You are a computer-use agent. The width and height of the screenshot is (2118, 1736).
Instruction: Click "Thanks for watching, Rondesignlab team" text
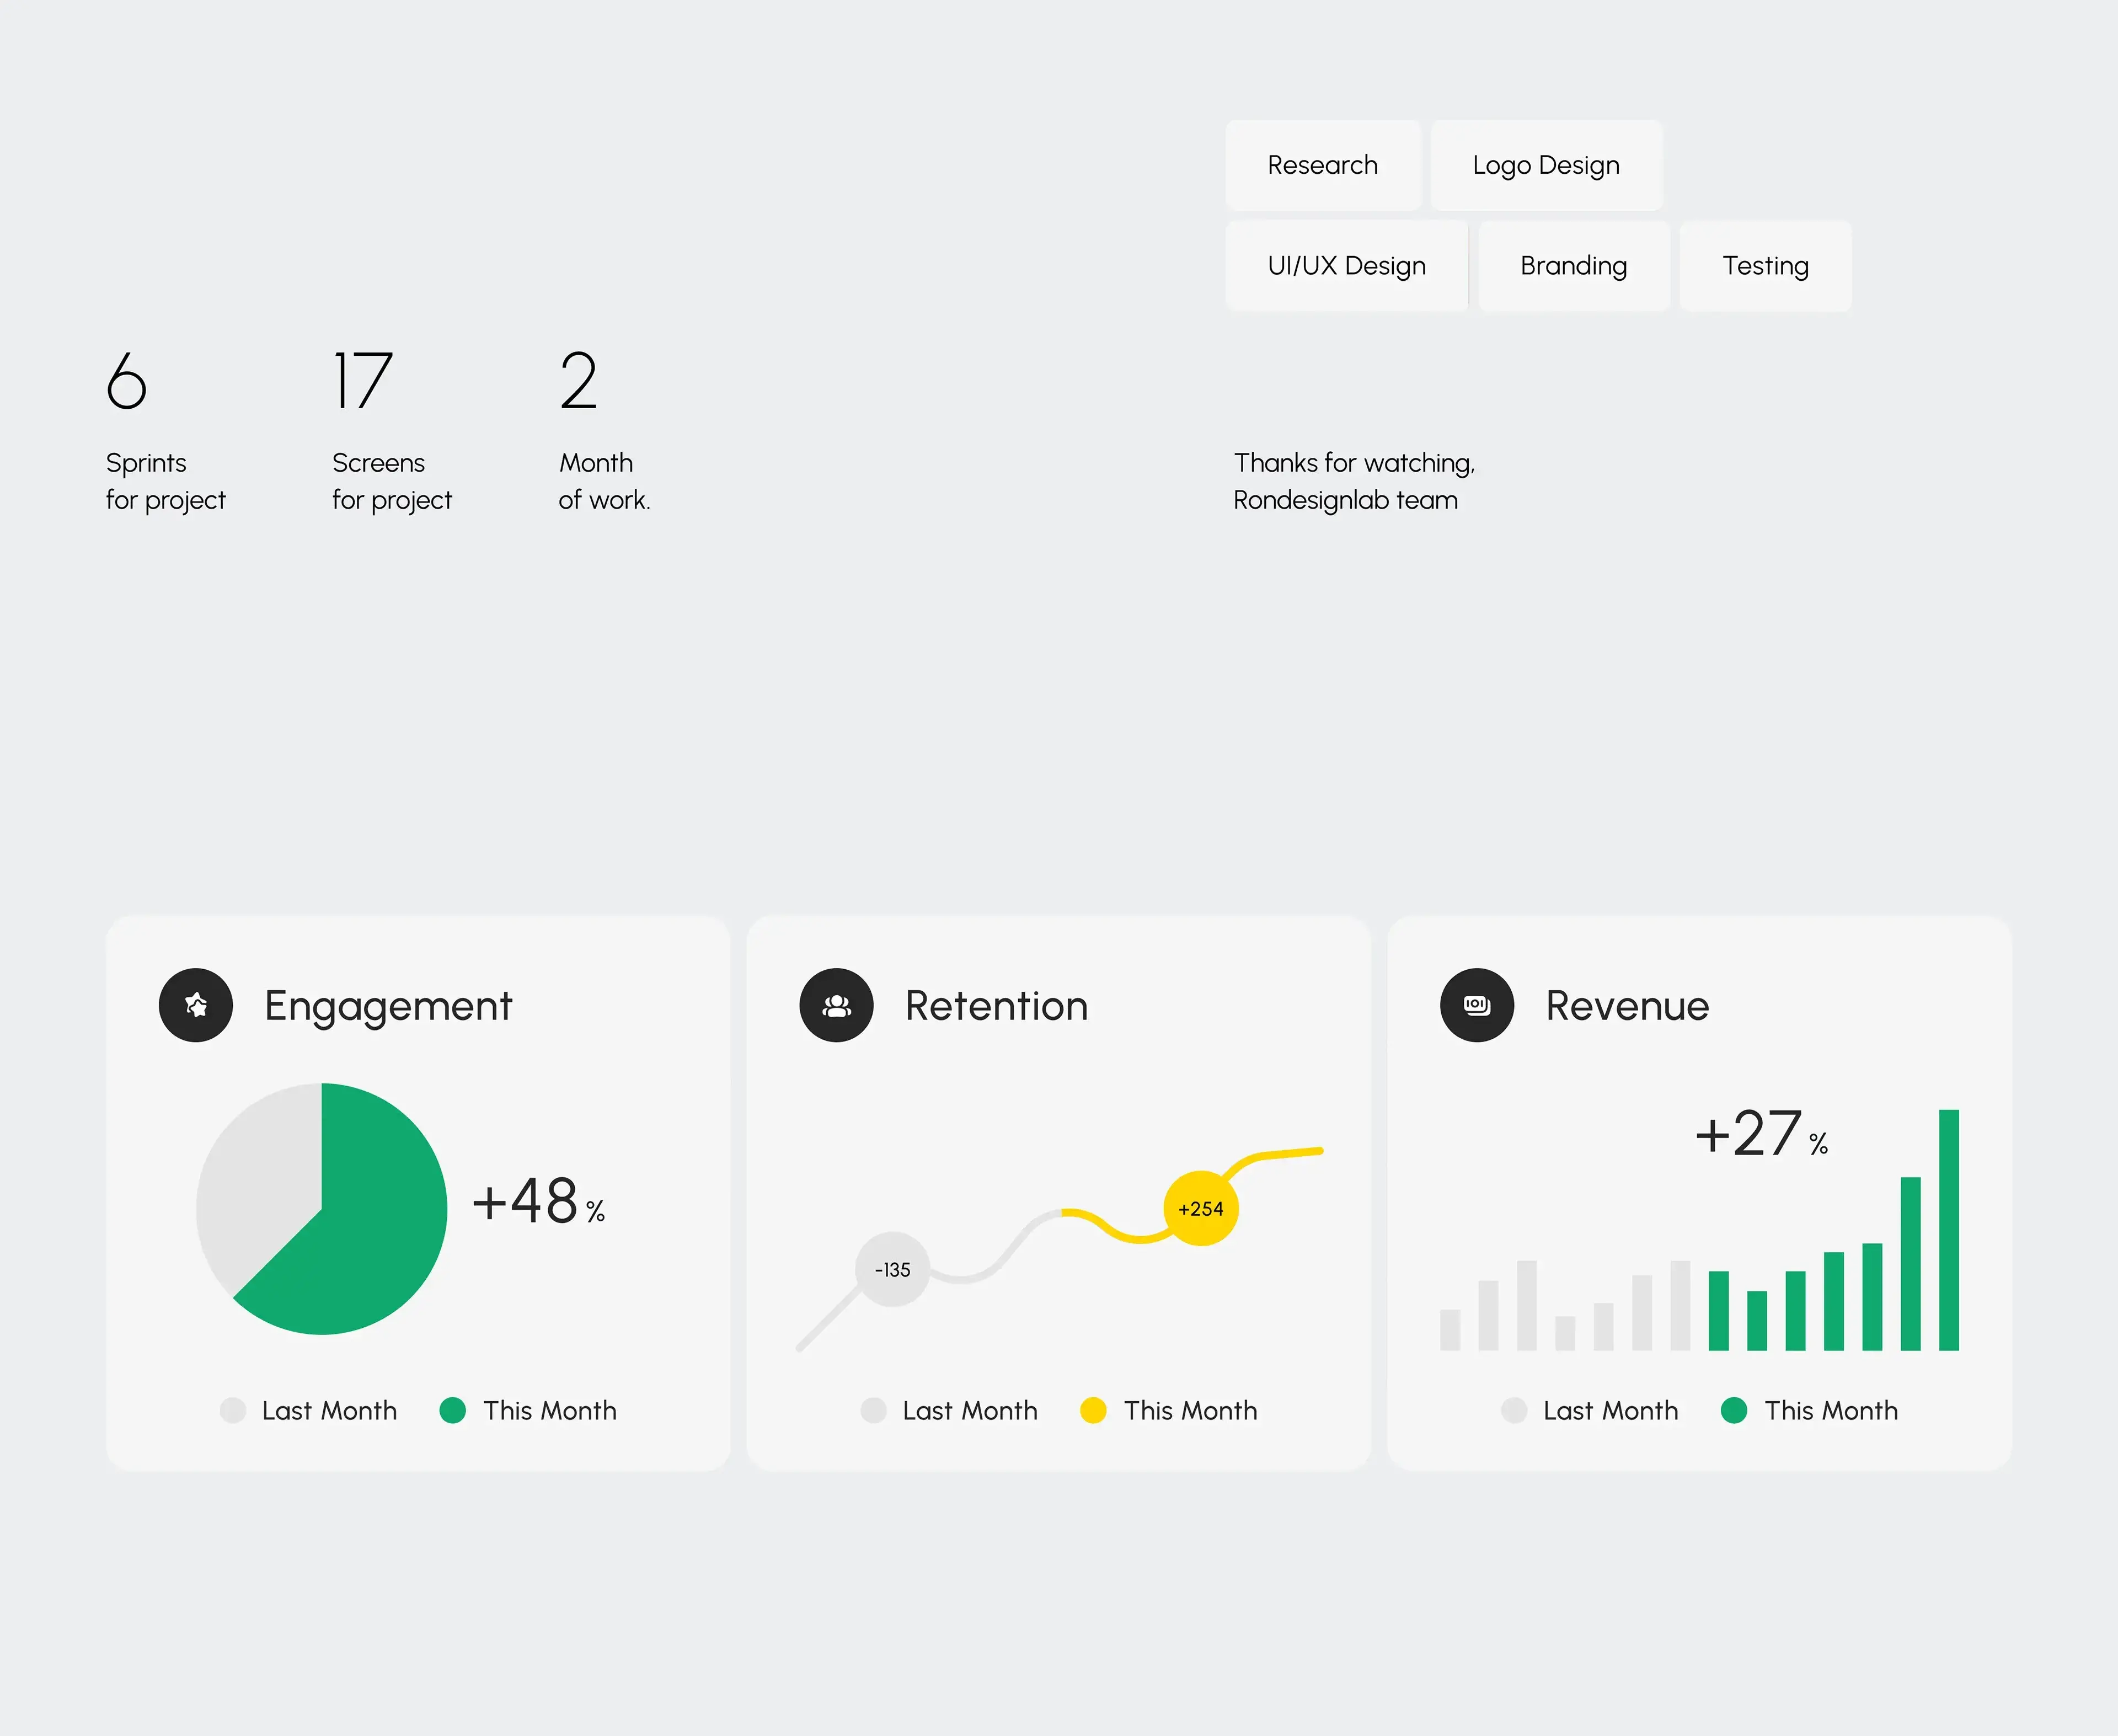pyautogui.click(x=1354, y=481)
